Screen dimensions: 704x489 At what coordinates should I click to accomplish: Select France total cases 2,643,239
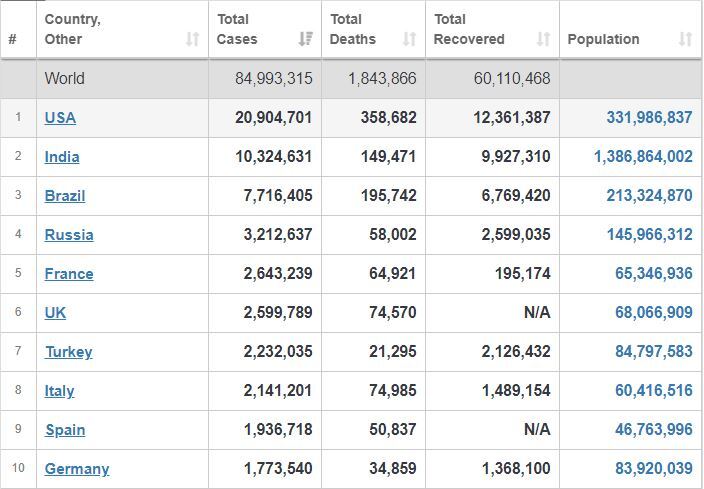pos(278,274)
